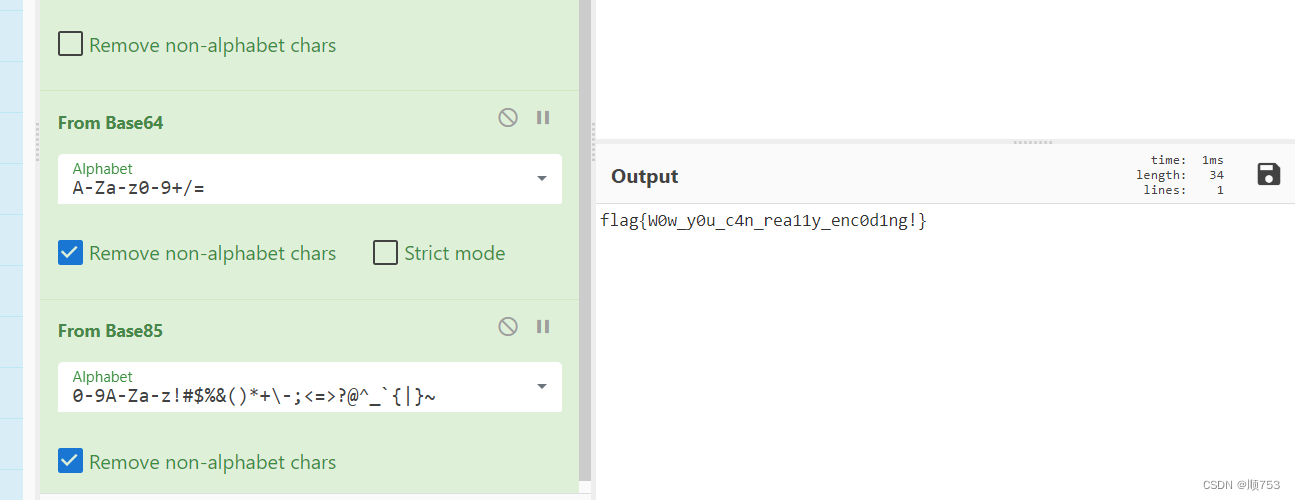Click the From Base85 operation title
The height and width of the screenshot is (500, 1295).
[110, 331]
